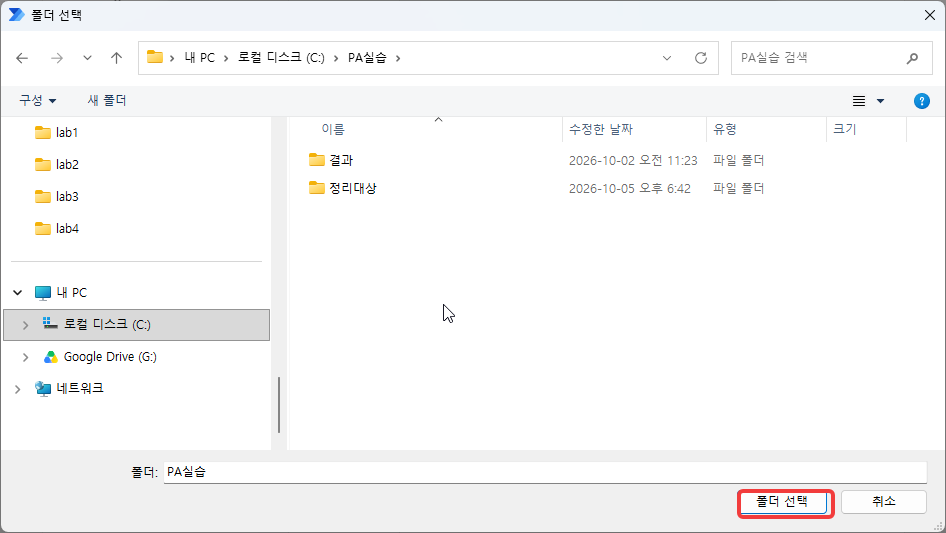Open the view options dropdown arrow
Image resolution: width=946 pixels, height=533 pixels.
point(880,101)
